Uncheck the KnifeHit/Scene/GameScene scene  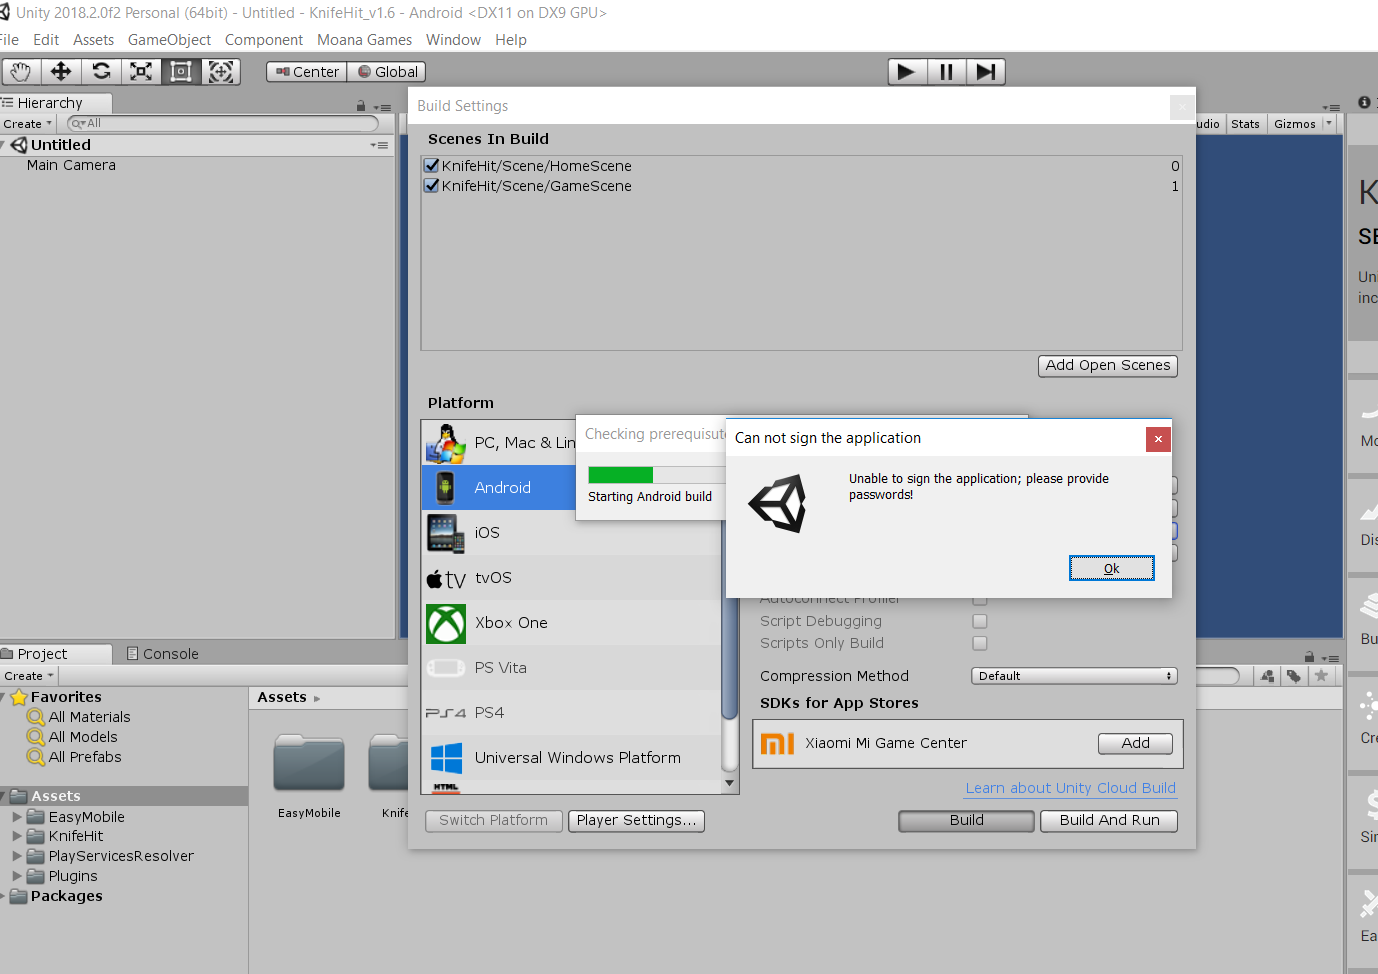click(x=431, y=185)
